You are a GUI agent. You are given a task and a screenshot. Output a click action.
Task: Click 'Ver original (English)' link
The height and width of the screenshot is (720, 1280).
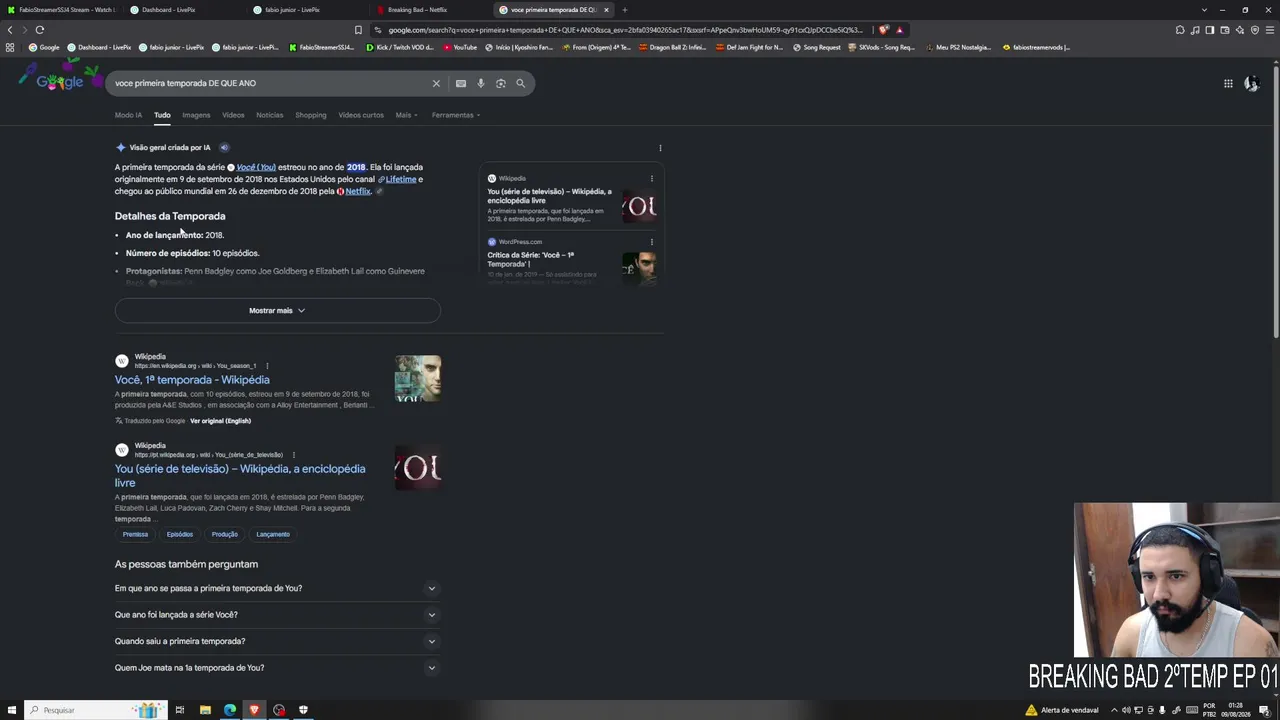click(x=220, y=421)
